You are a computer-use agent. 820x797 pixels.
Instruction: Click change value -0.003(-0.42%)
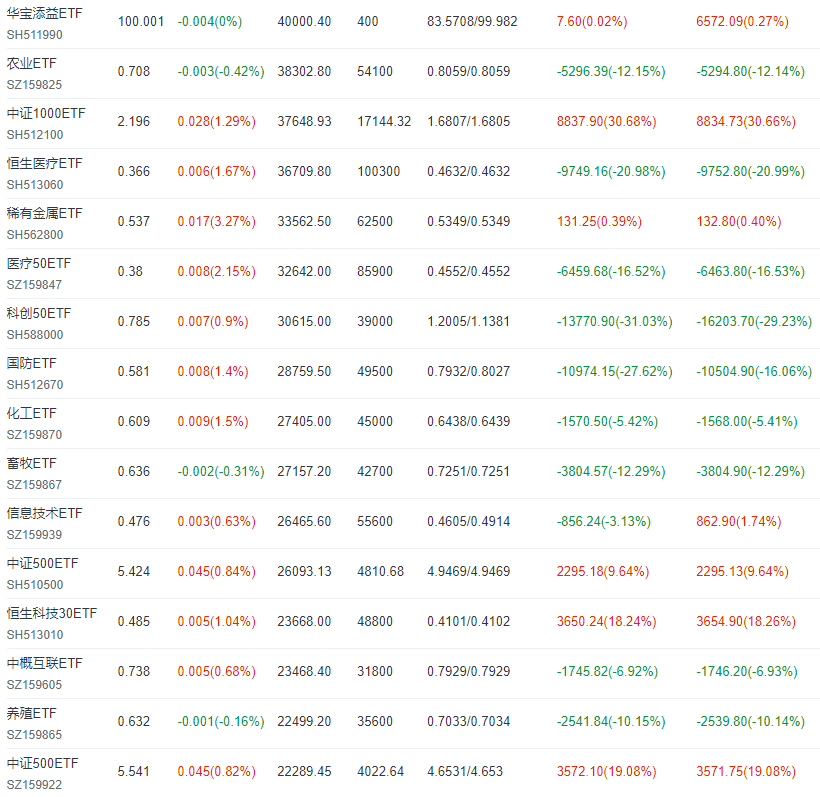[221, 72]
